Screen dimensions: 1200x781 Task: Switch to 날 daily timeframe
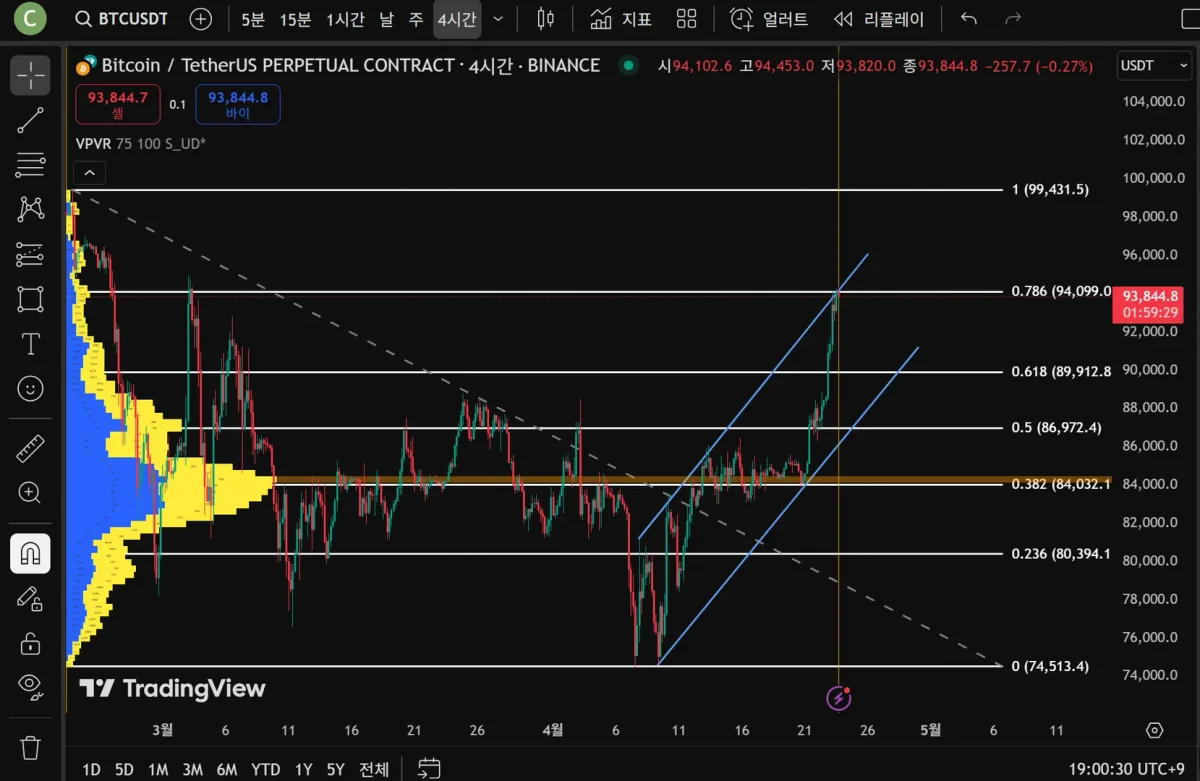tap(386, 19)
